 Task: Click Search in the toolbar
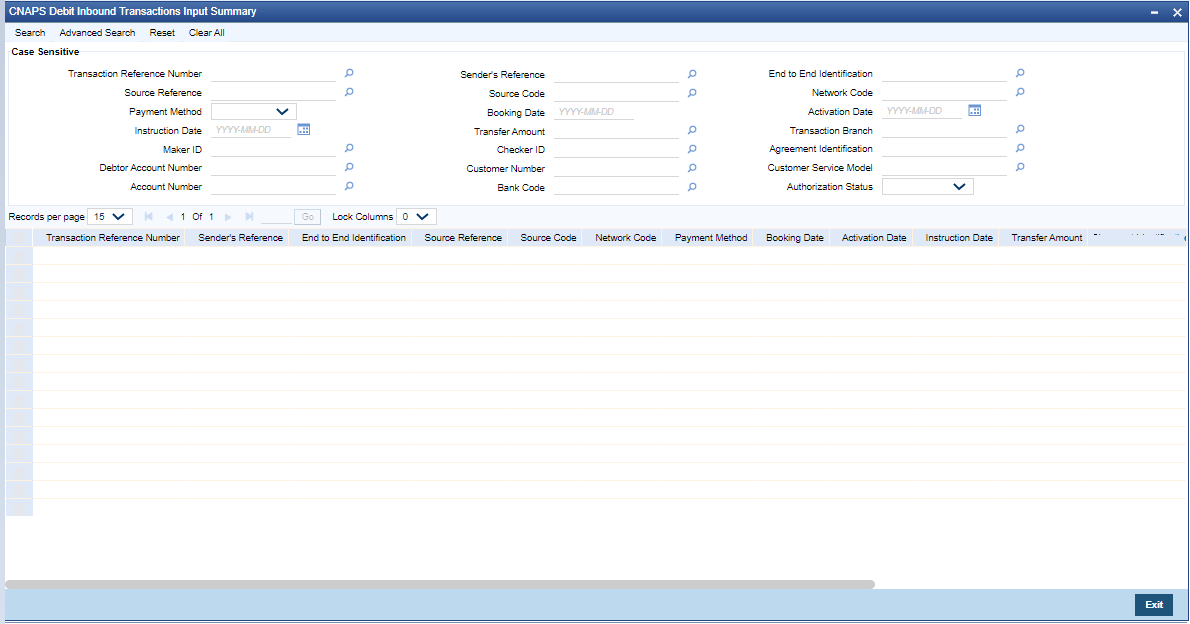30,33
